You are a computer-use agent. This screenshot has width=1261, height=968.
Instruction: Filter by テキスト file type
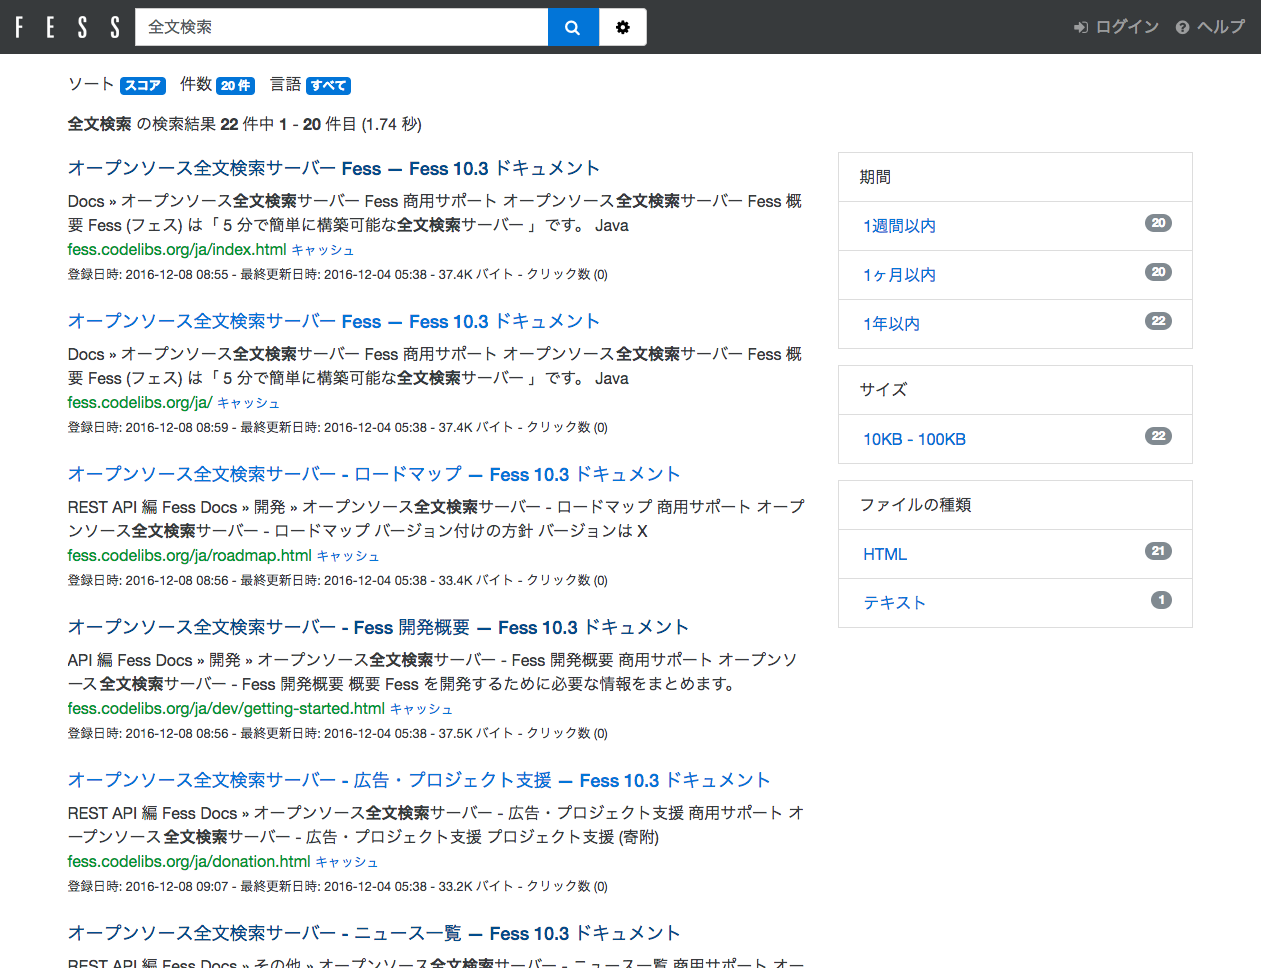[x=894, y=603]
